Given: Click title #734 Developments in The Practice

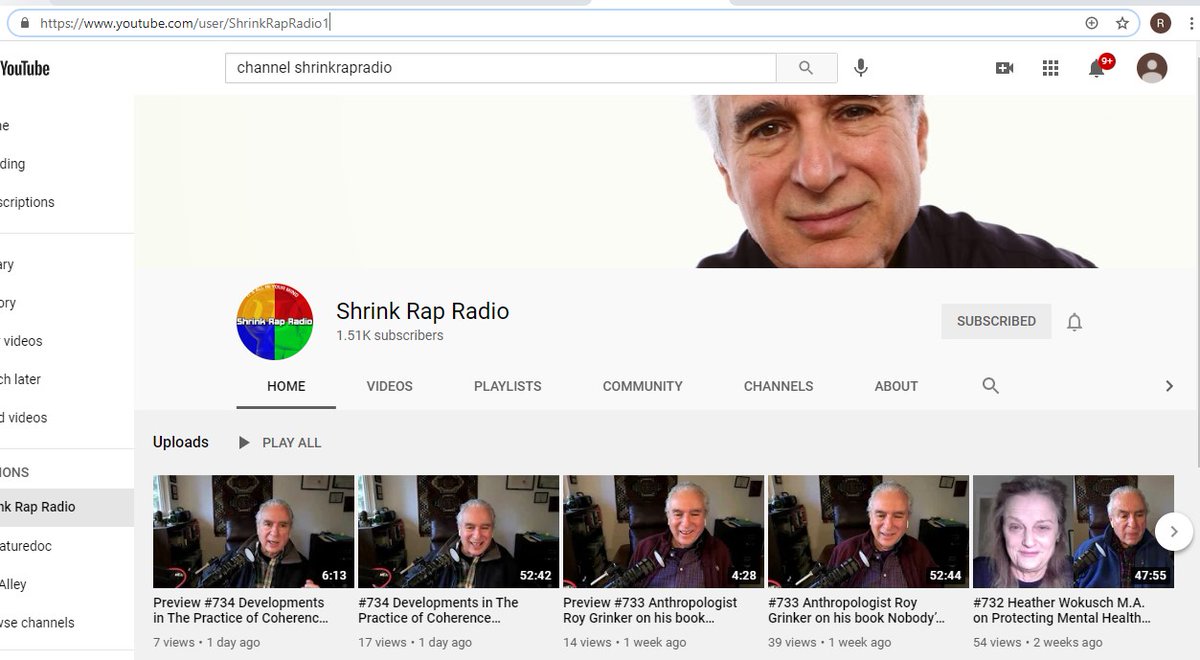Looking at the screenshot, I should click(438, 610).
